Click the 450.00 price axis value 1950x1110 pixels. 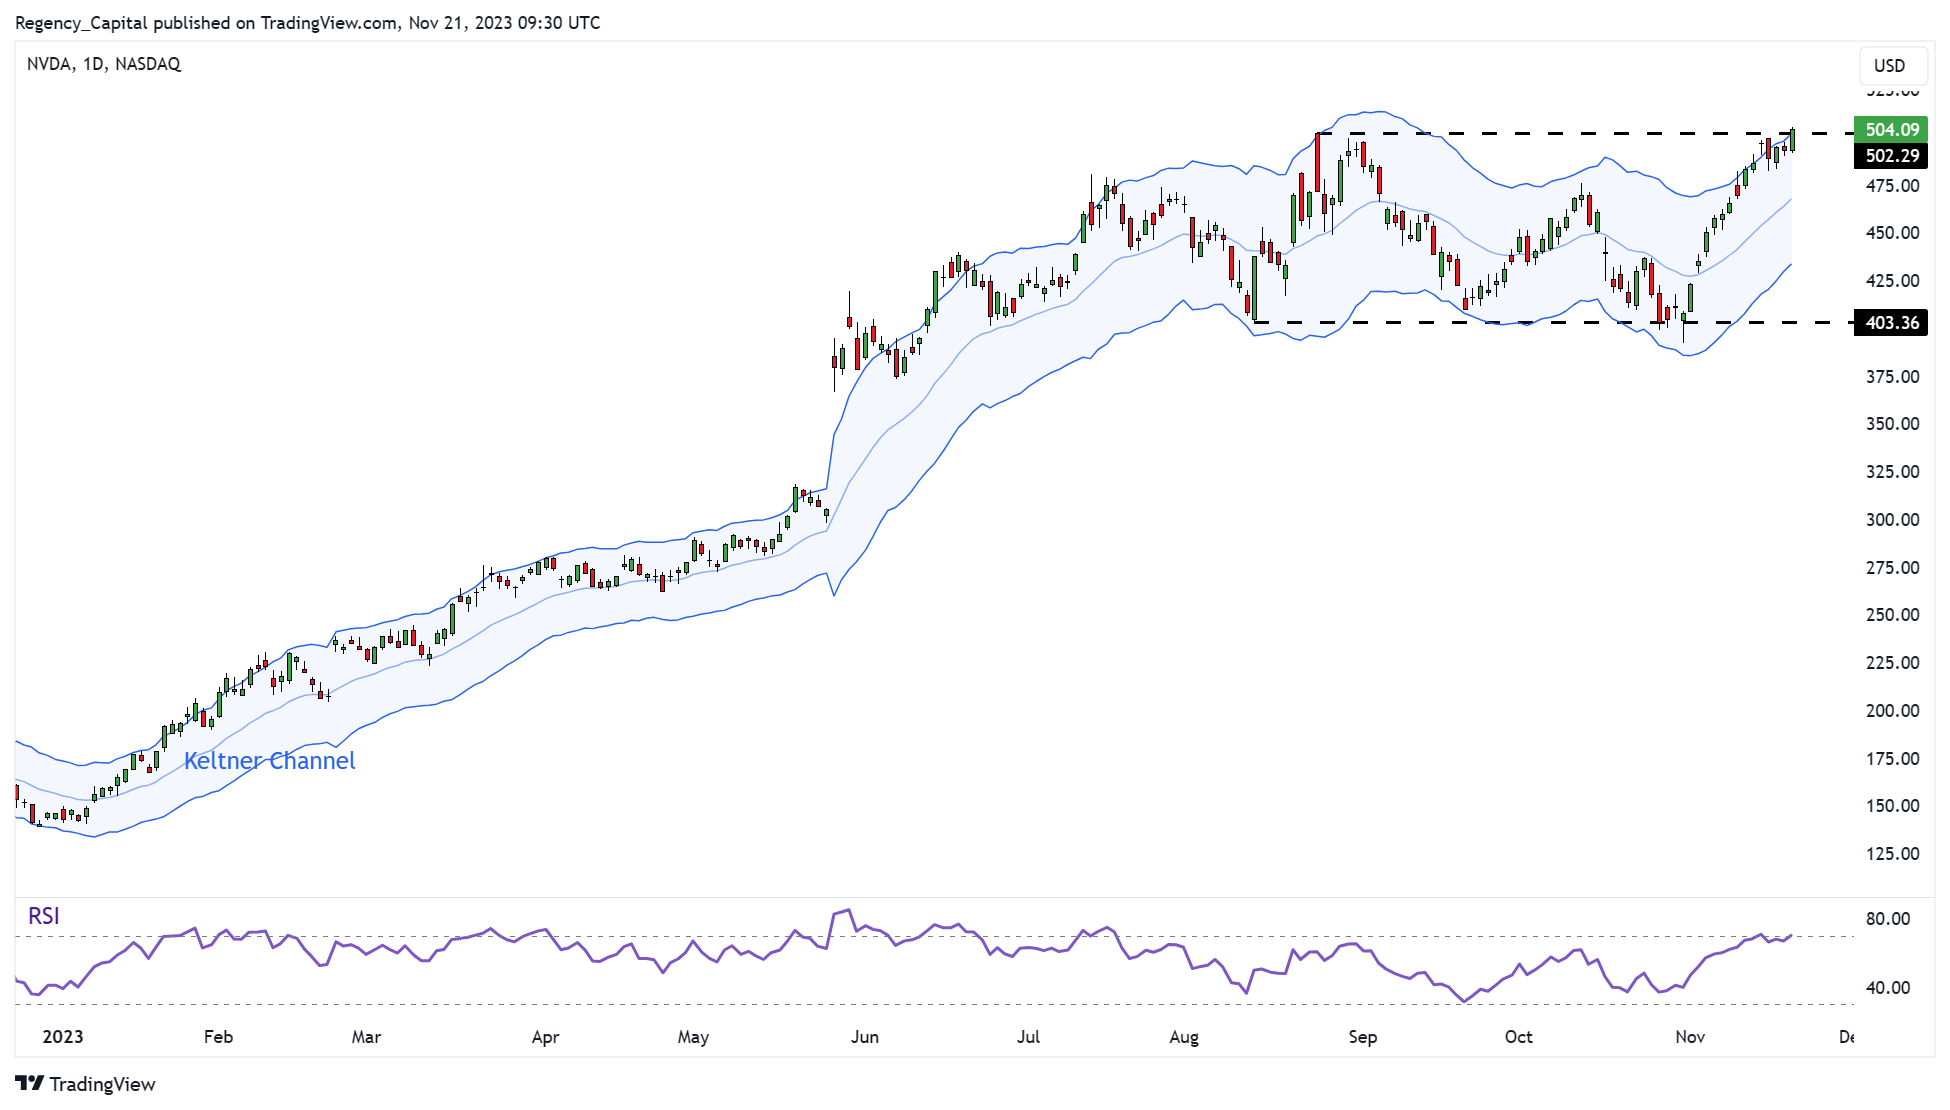[x=1892, y=233]
